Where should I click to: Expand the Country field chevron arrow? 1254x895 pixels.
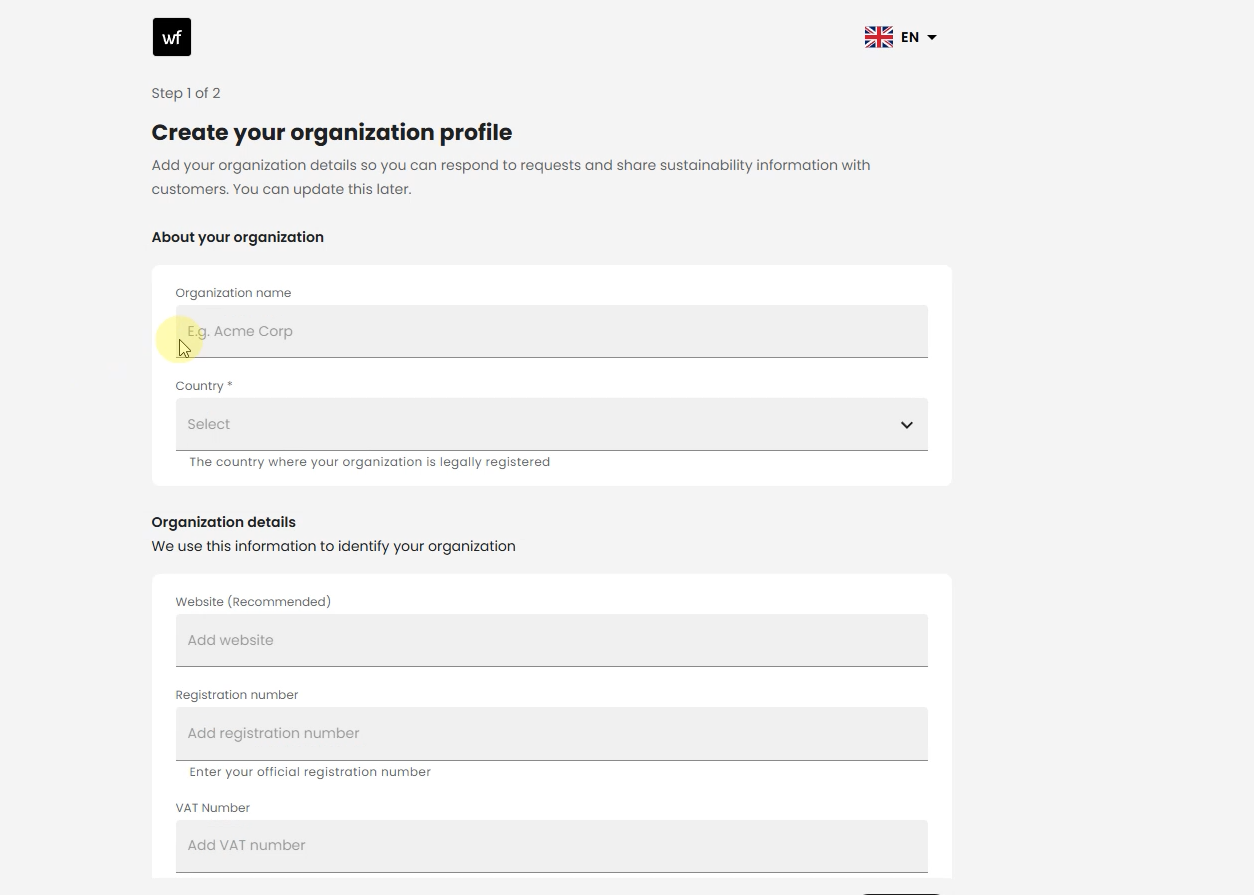coord(907,425)
